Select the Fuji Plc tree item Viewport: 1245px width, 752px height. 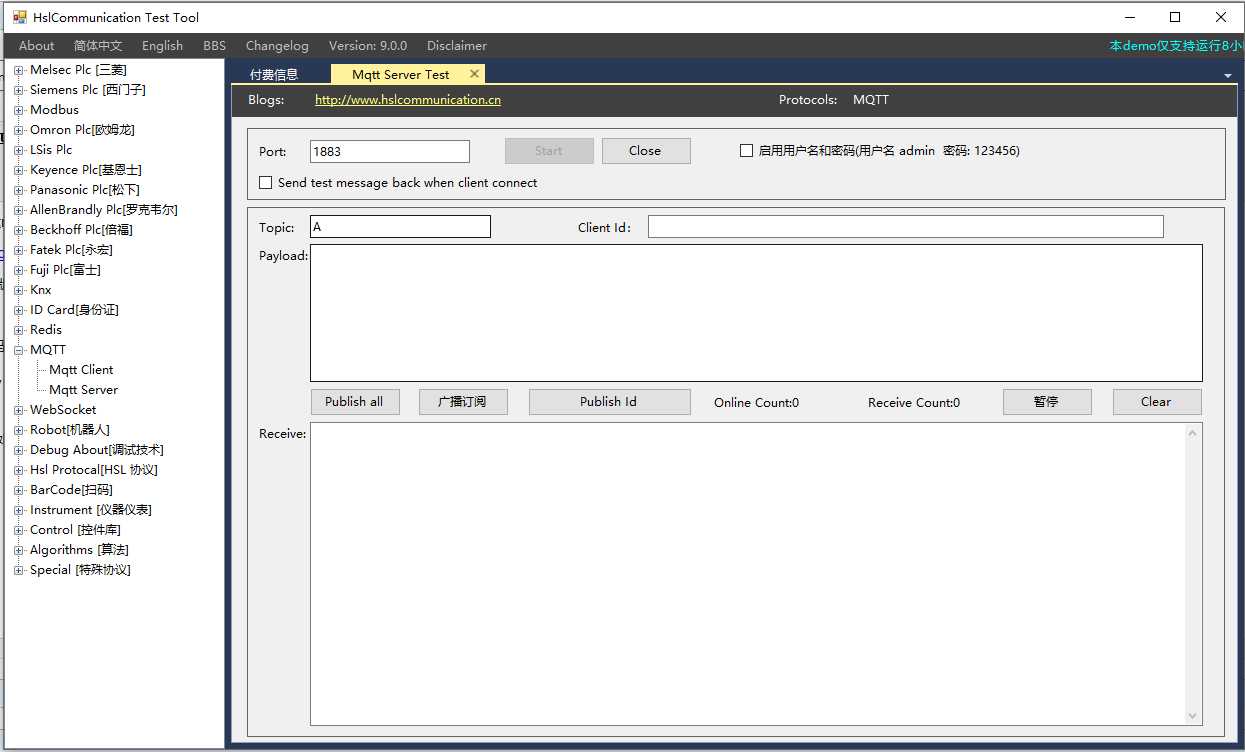pyautogui.click(x=65, y=270)
